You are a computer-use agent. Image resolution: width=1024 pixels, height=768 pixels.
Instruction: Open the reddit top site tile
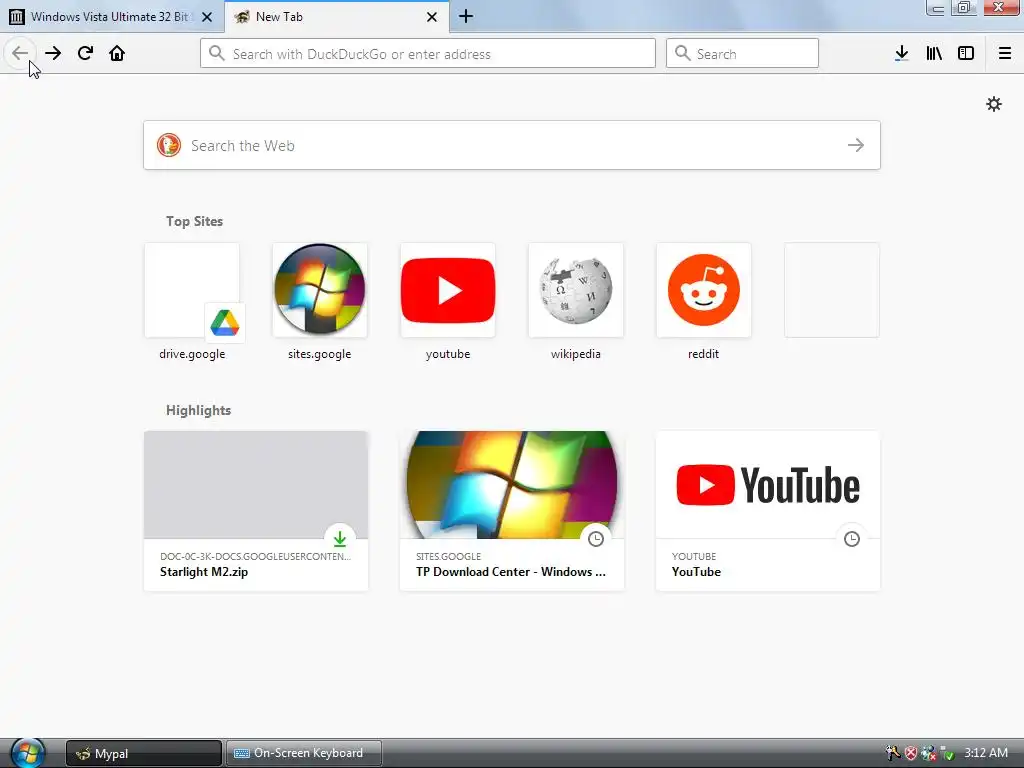[704, 291]
